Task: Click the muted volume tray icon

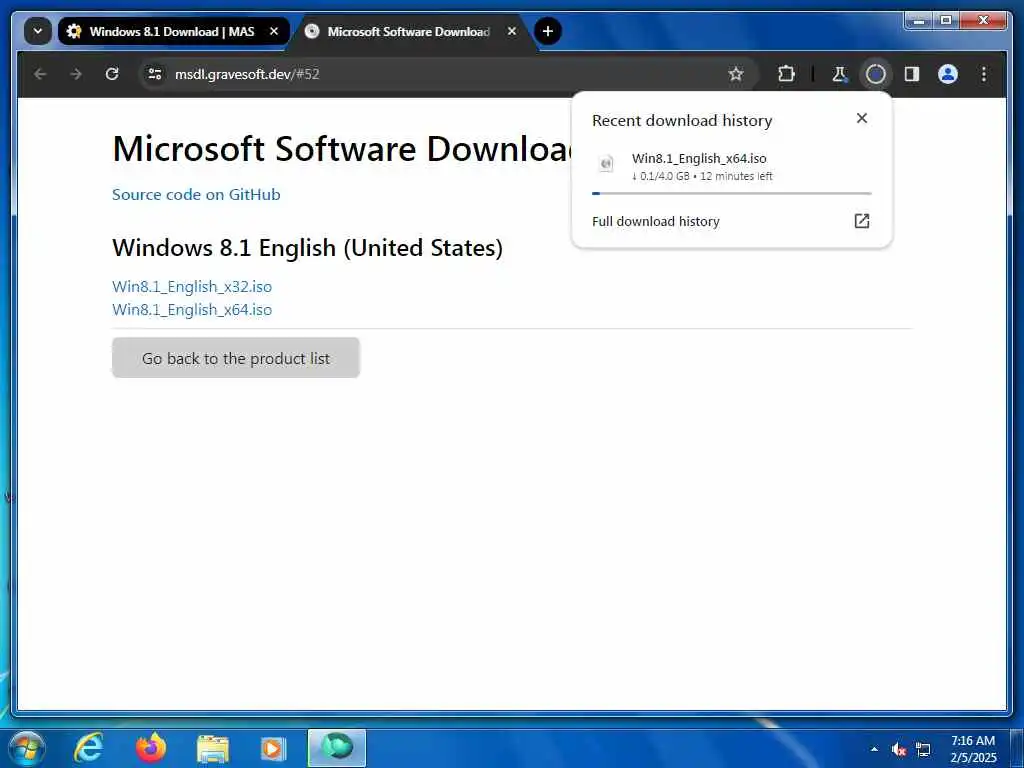Action: pos(899,749)
